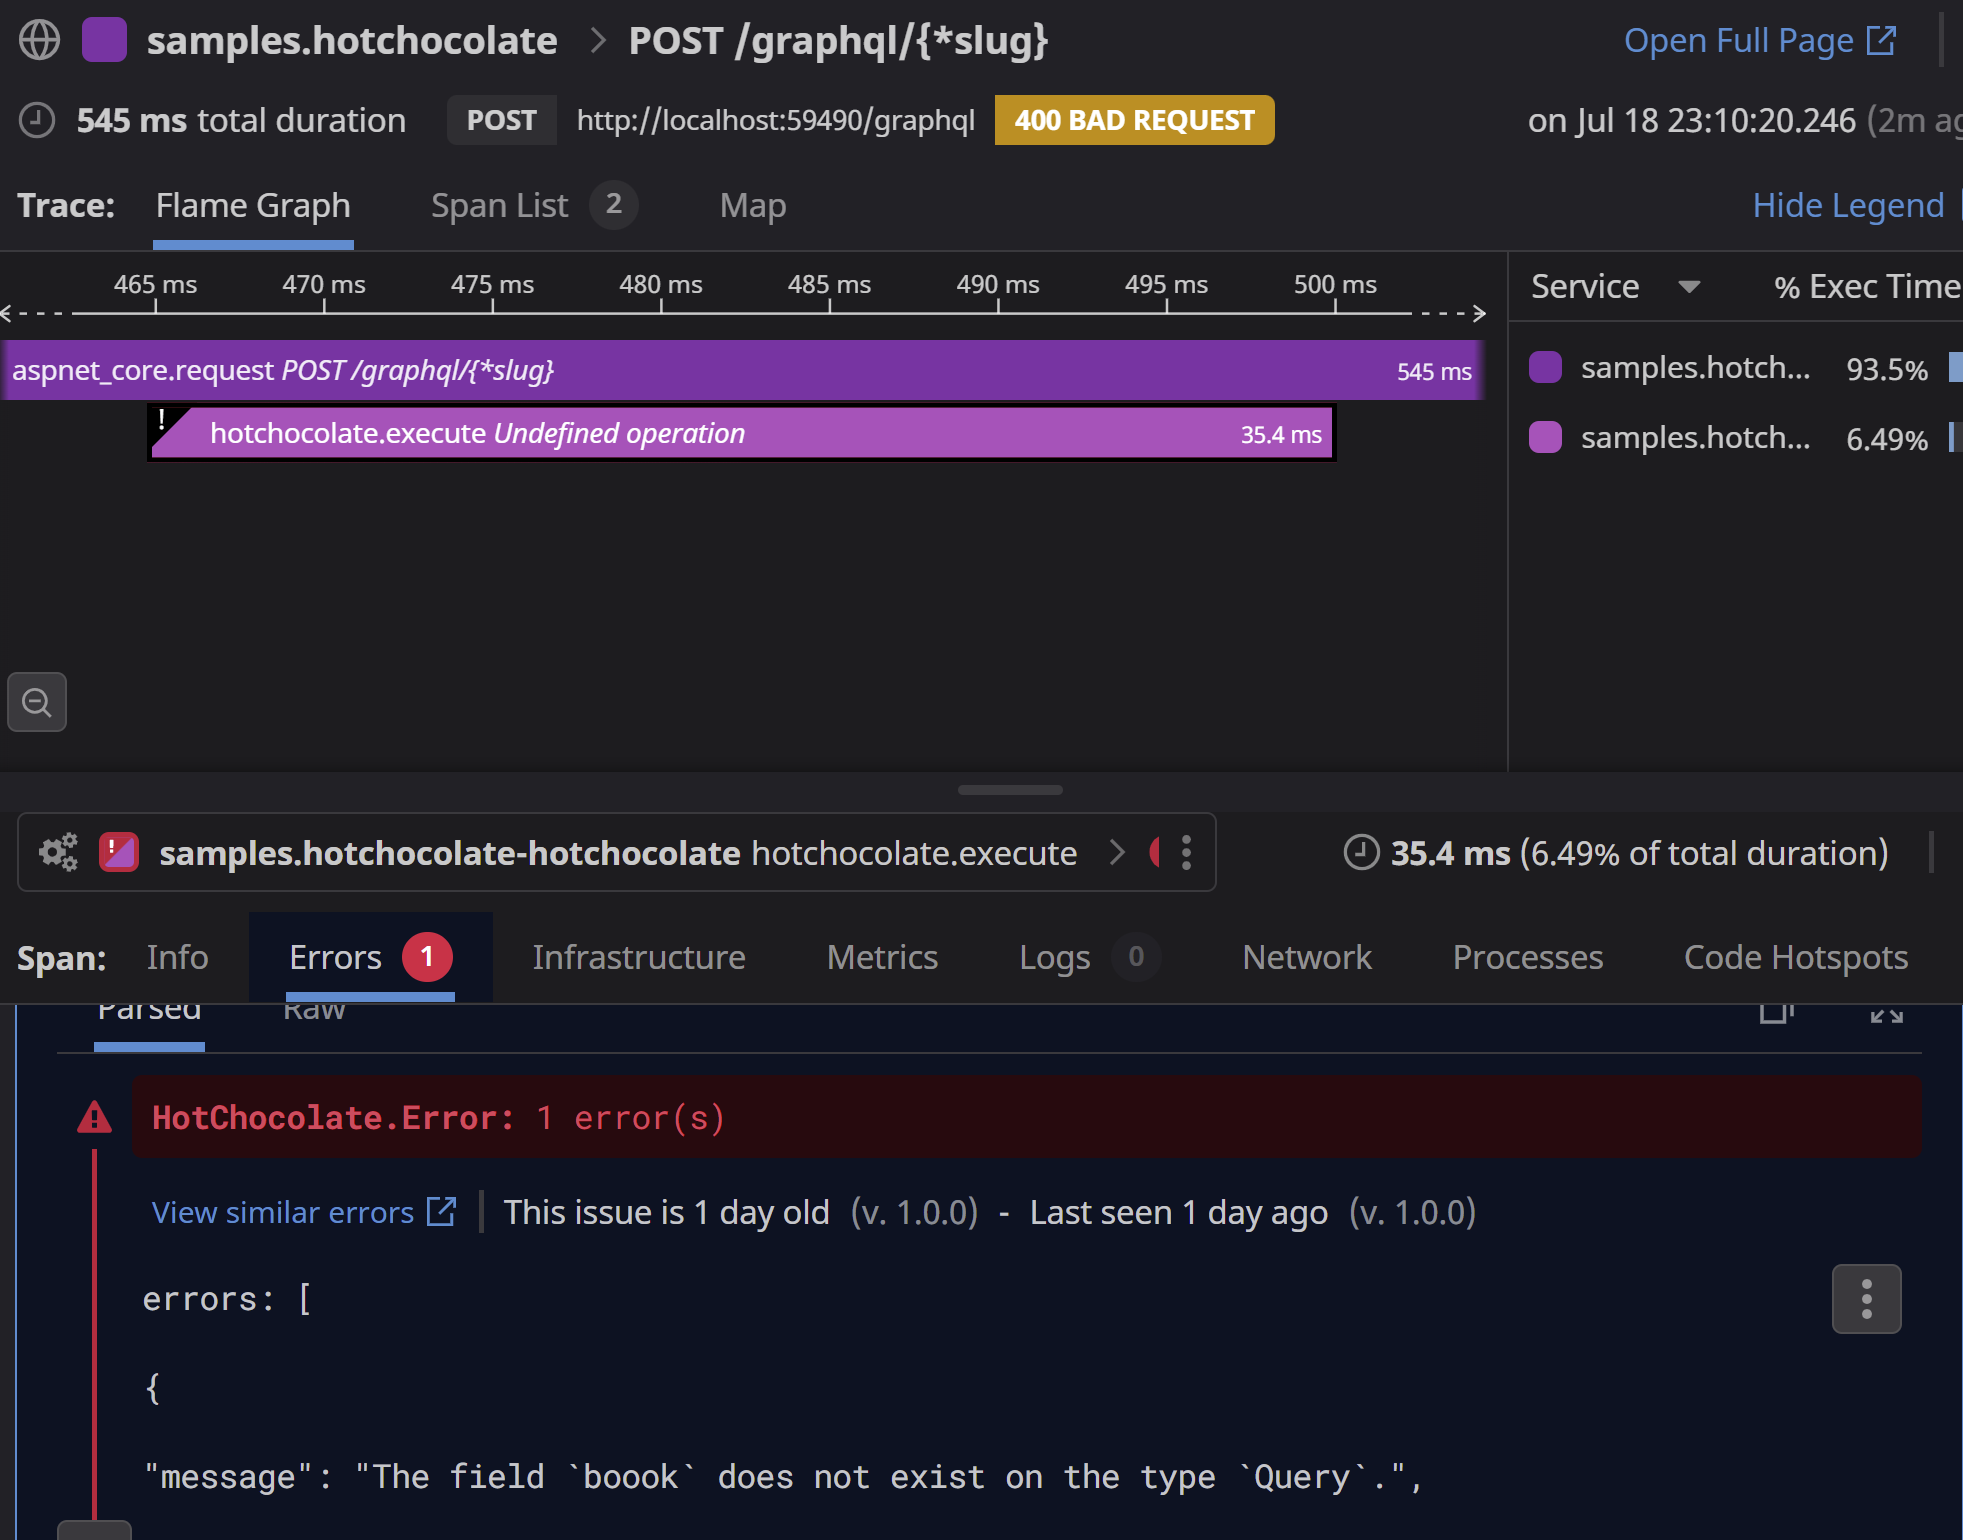The width and height of the screenshot is (1963, 1540).
Task: Open the Infrastructure span tab
Action: tap(639, 958)
